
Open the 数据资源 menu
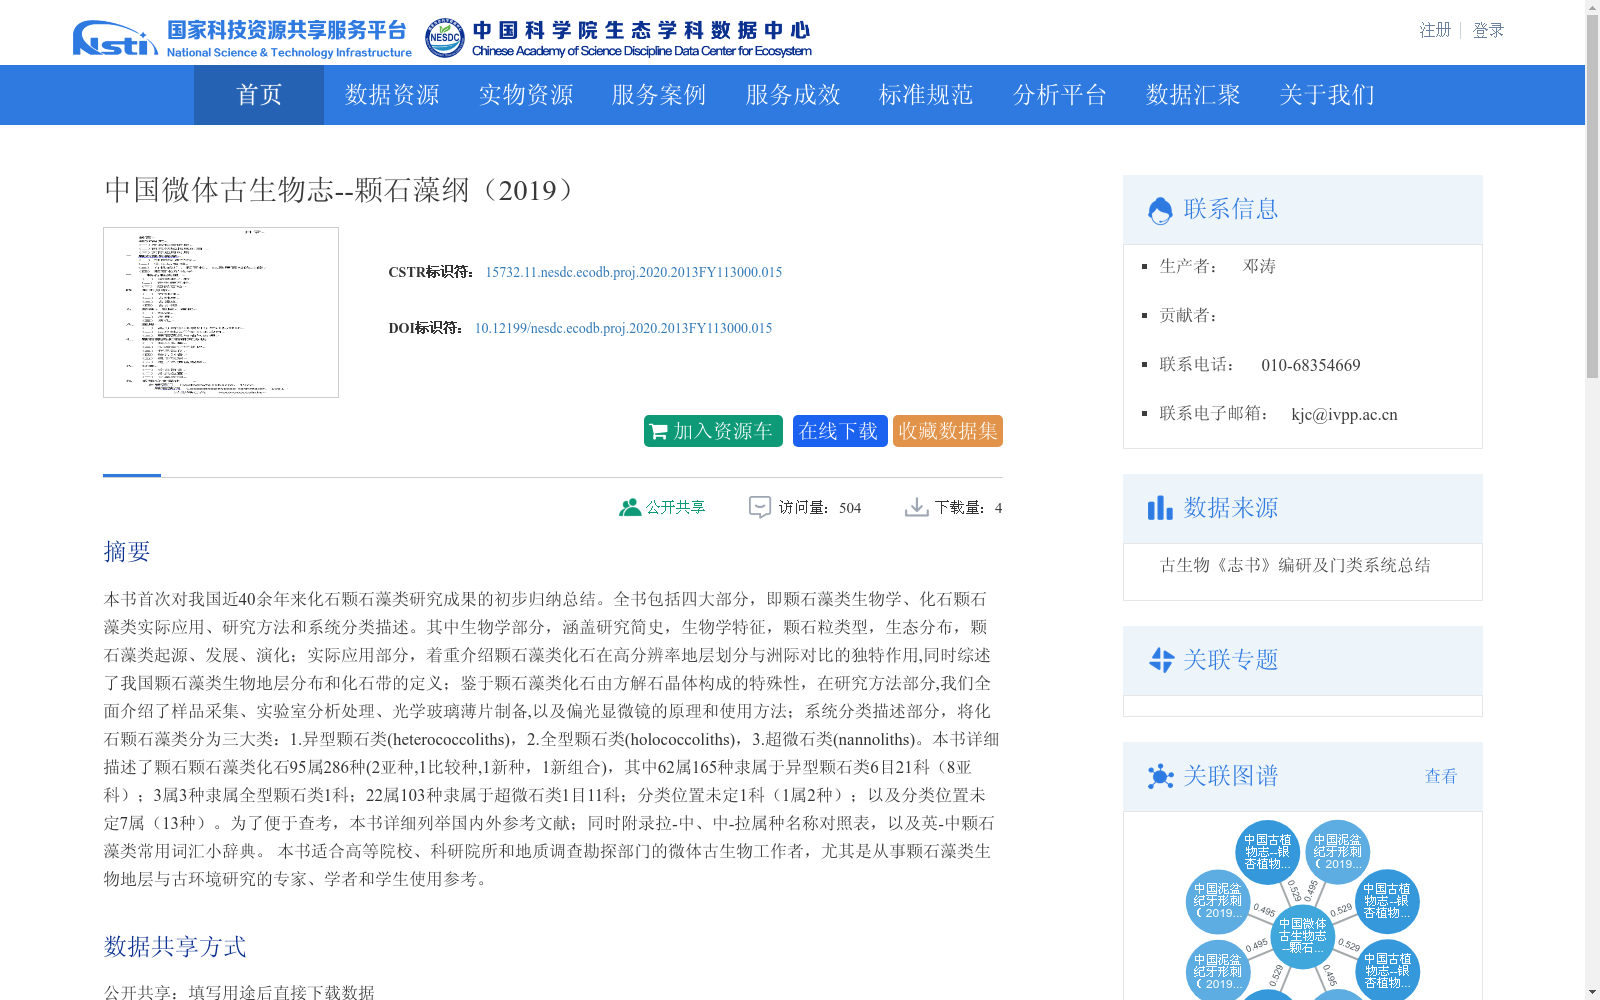point(392,95)
